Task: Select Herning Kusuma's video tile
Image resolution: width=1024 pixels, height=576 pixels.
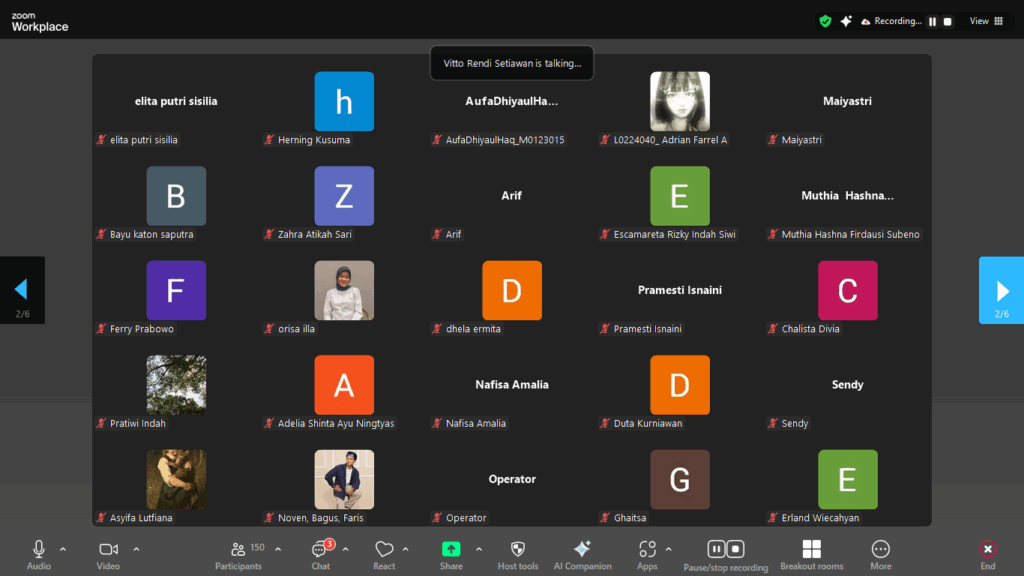Action: pyautogui.click(x=344, y=101)
